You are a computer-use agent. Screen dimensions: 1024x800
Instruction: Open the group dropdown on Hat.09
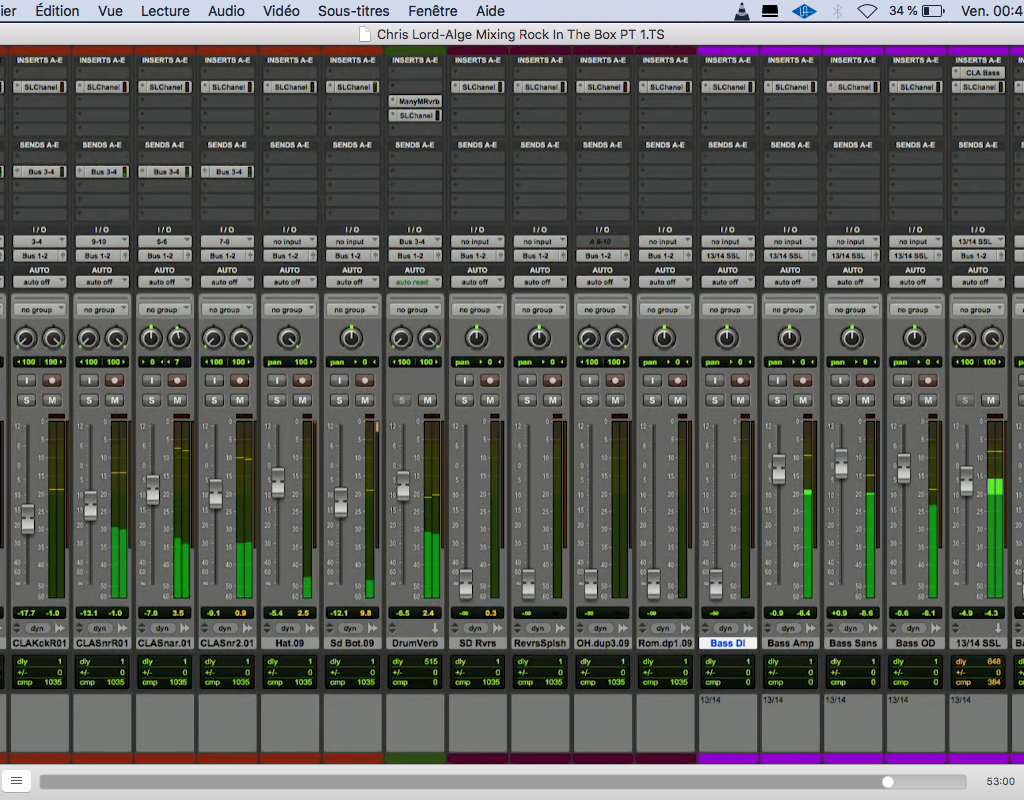tap(289, 310)
